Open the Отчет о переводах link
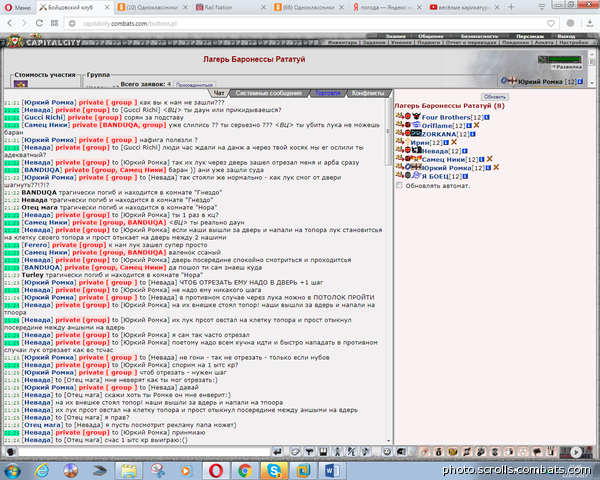The height and width of the screenshot is (480, 600). (x=470, y=42)
